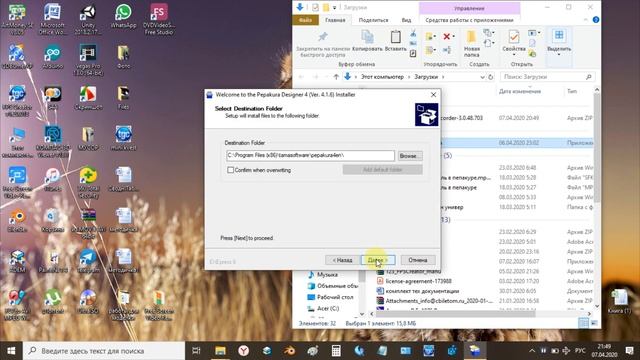
Task: Click the Explorer help question mark icon
Action: [596, 20]
